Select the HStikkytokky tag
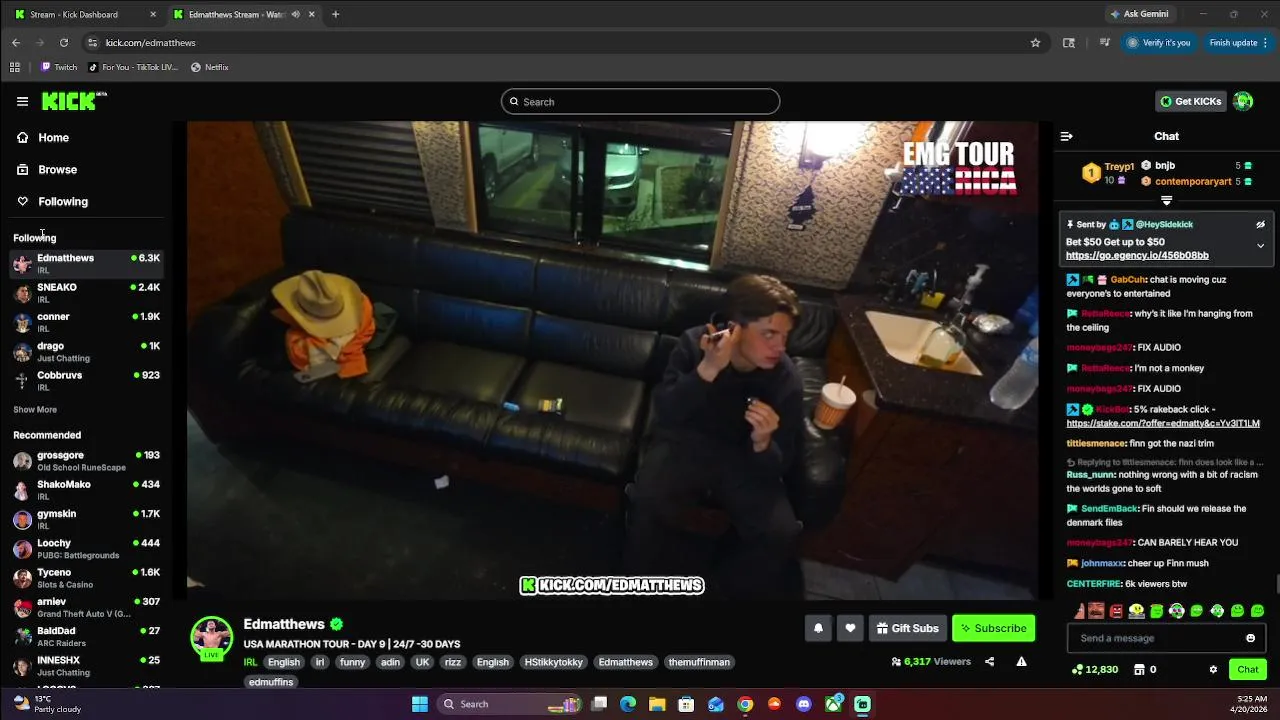 (553, 662)
